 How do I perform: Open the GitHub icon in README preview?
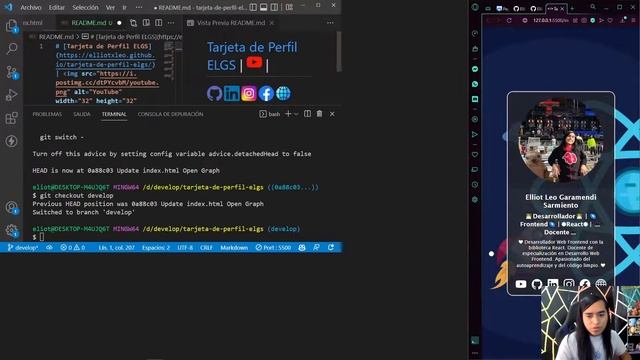(215, 93)
